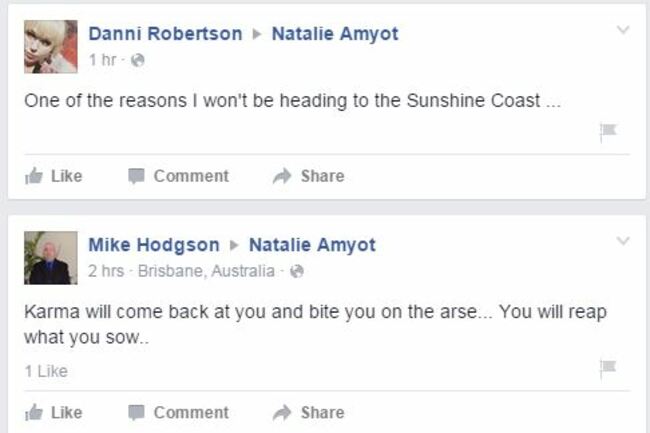View Danni Robertson's profile picture
650x433 pixels.
51,47
